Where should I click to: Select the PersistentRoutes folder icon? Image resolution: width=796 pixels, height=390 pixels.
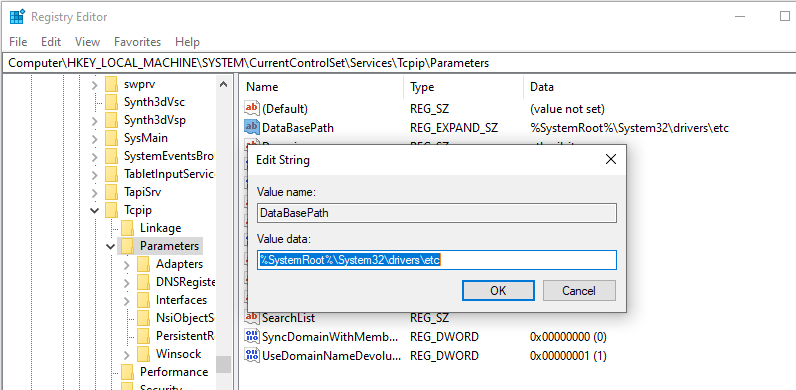click(x=144, y=336)
